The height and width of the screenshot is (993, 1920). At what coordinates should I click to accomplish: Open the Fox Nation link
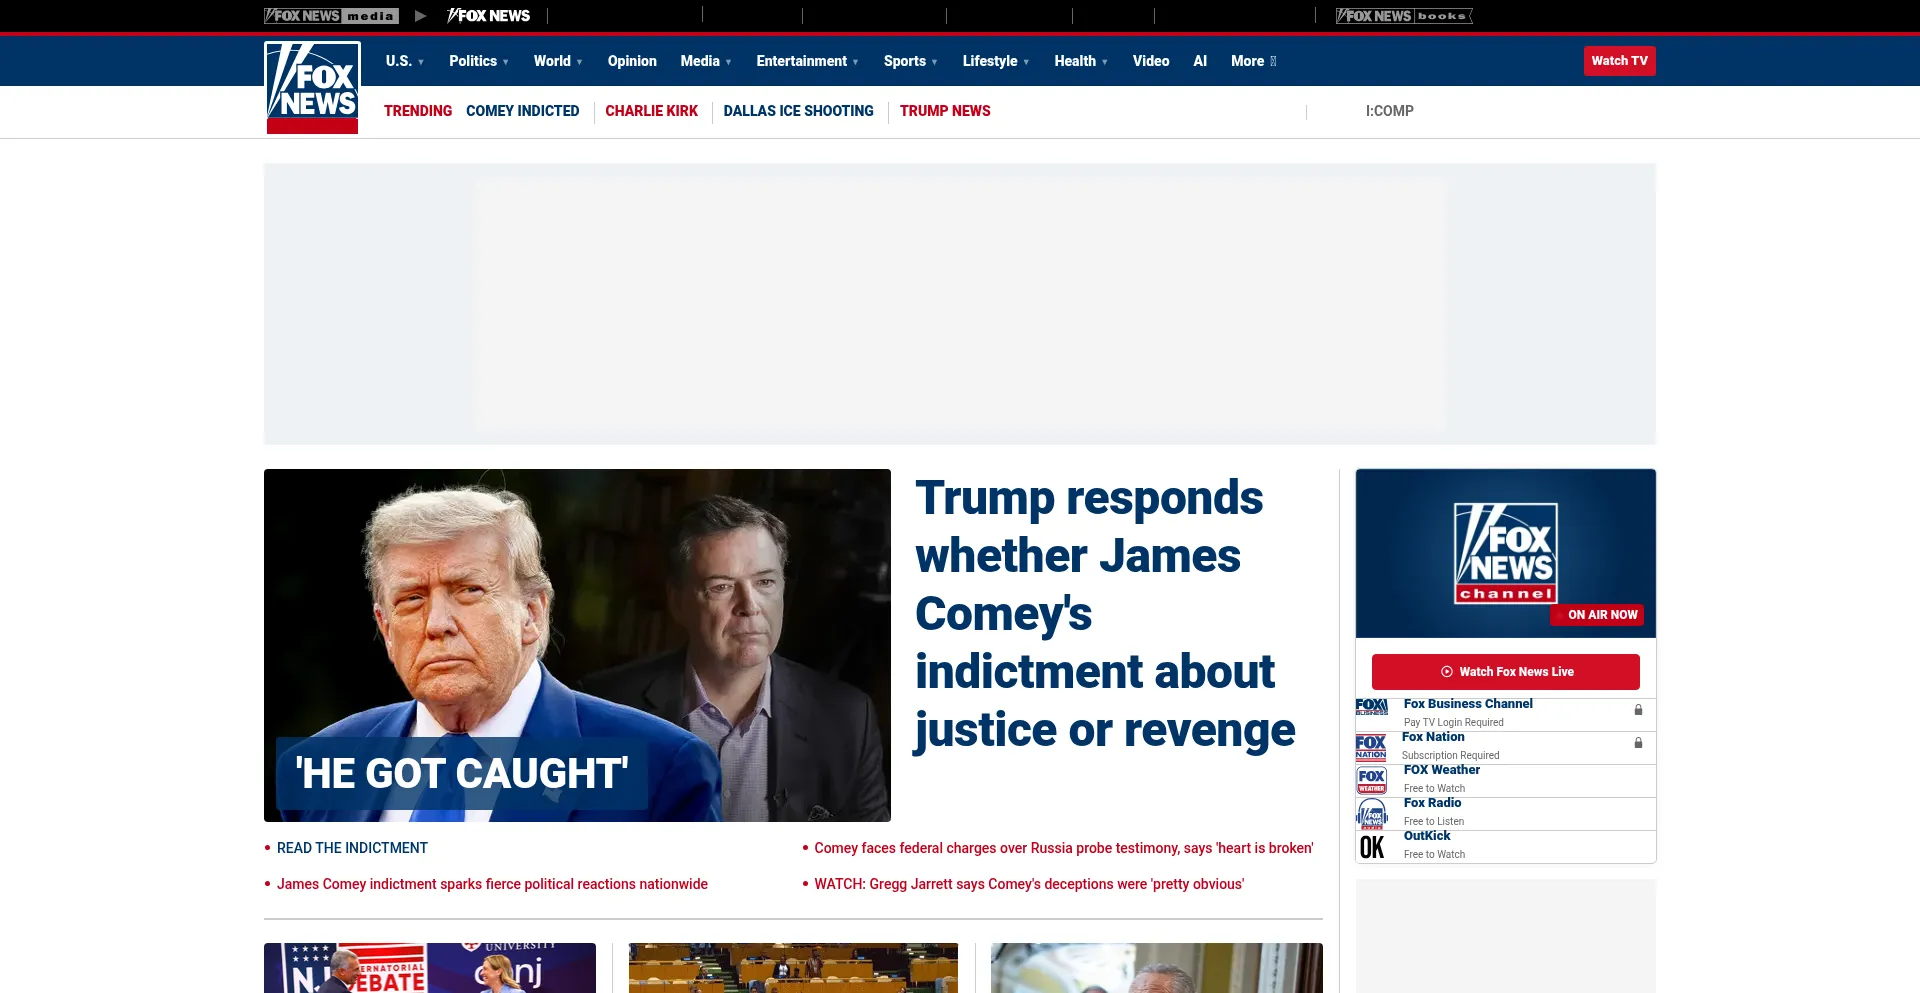click(x=1433, y=737)
